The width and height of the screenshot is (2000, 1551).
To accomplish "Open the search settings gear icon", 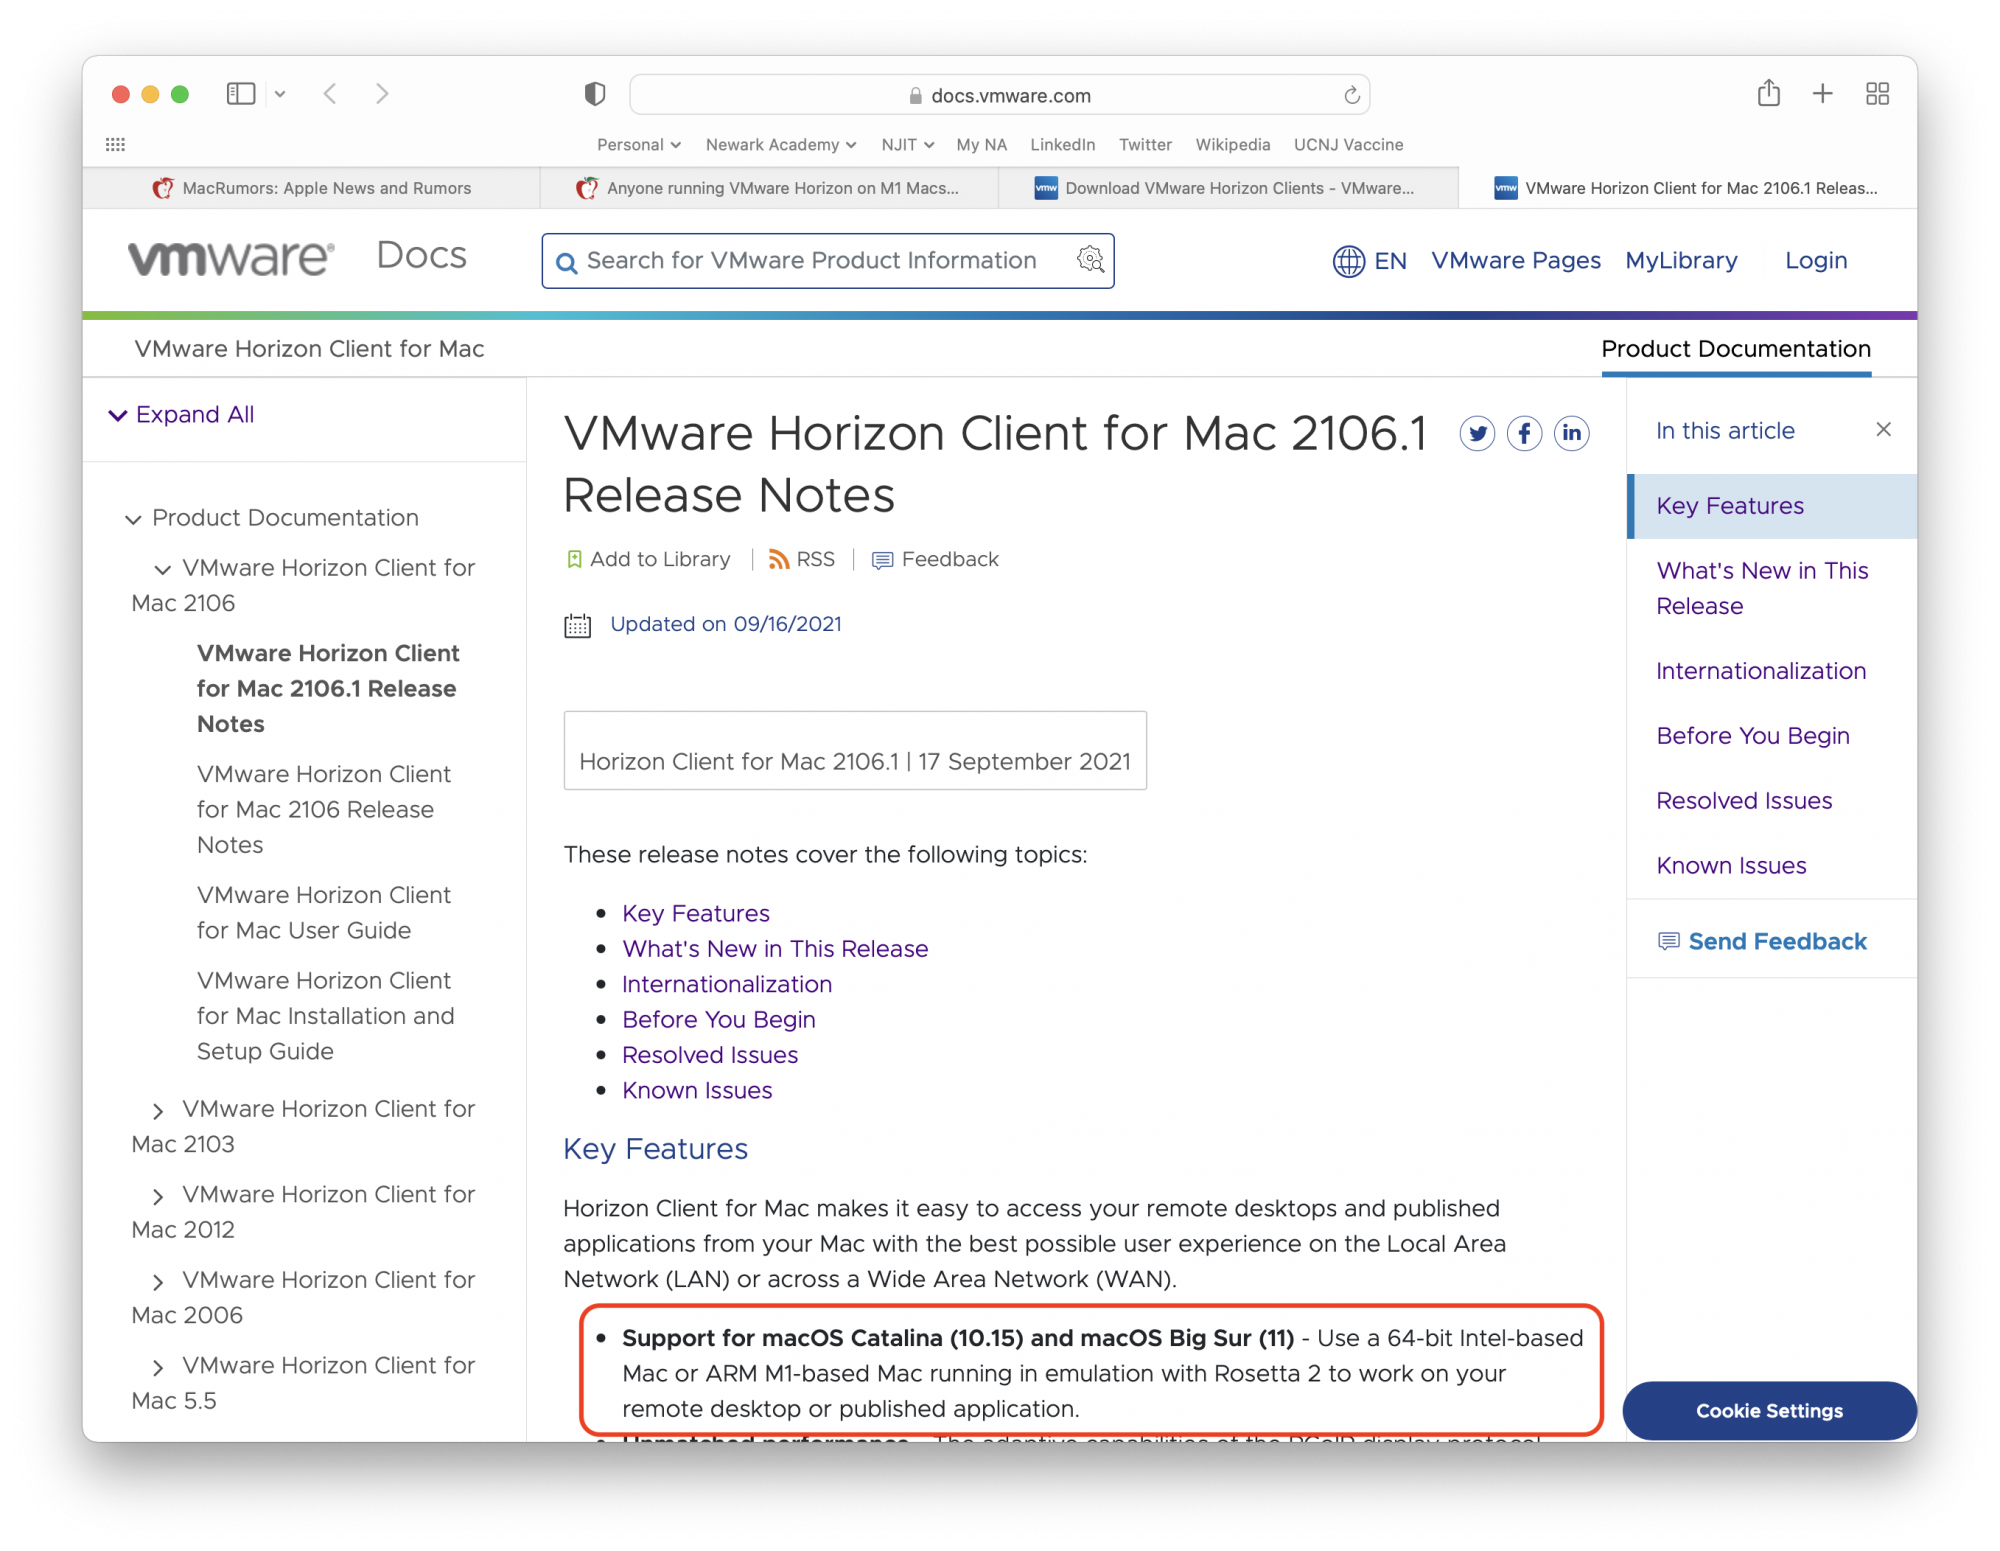I will [x=1090, y=260].
